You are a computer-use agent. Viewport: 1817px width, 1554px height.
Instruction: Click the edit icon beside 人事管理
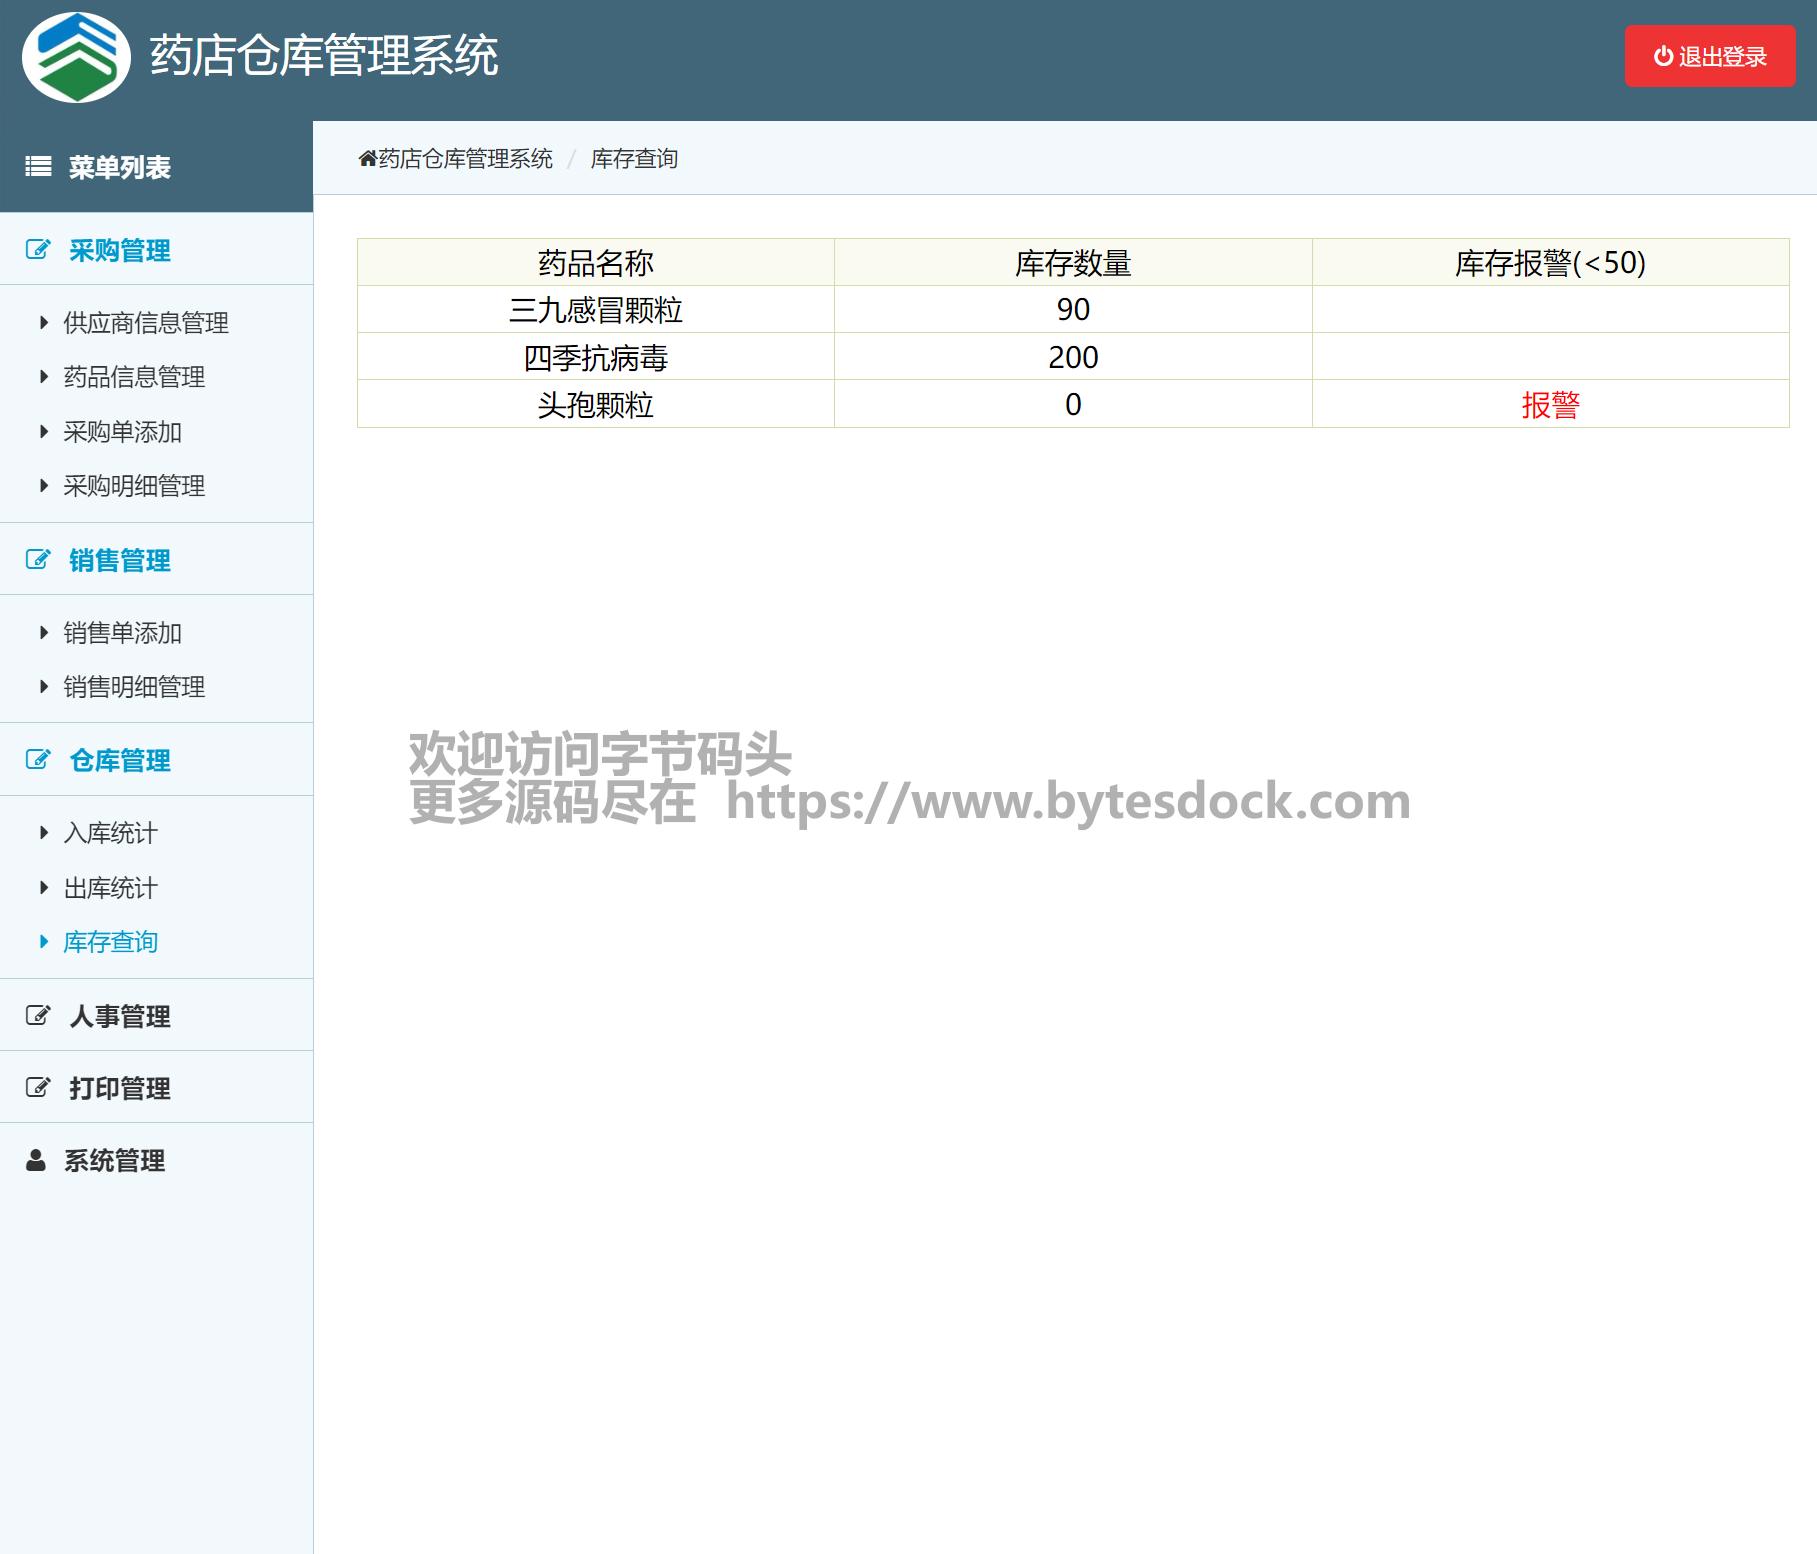(x=38, y=1016)
